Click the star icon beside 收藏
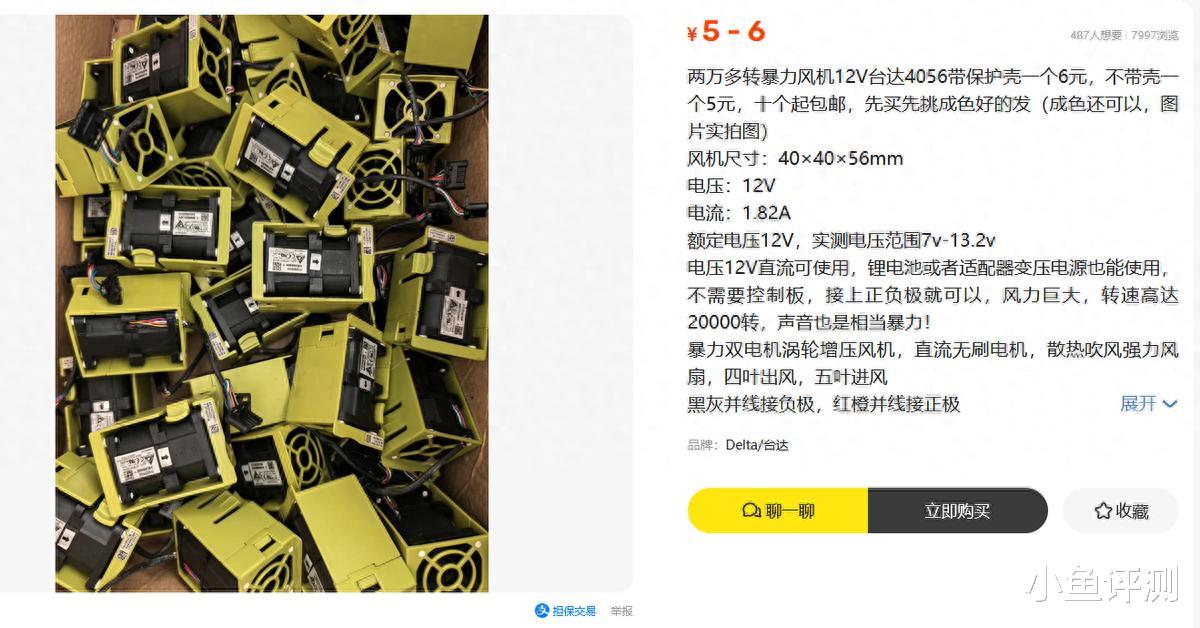1200x628 pixels. [1103, 511]
